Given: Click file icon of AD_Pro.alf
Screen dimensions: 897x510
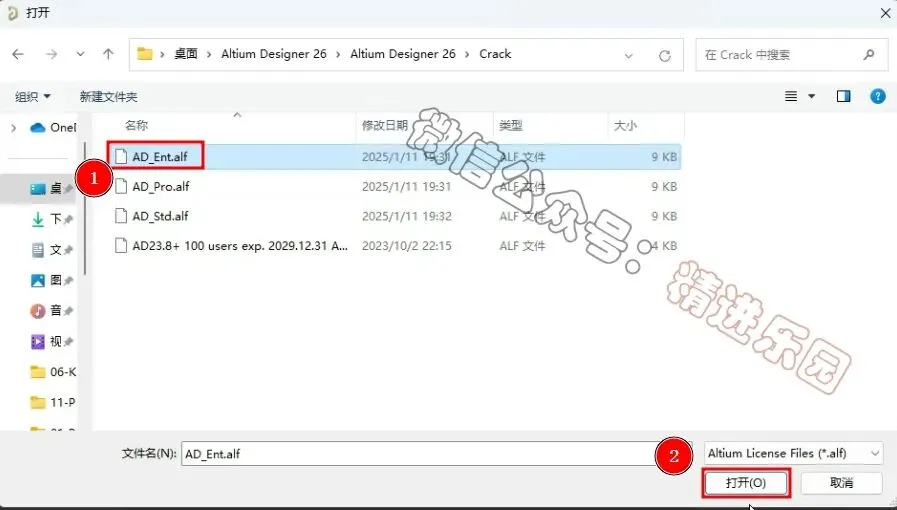Looking at the screenshot, I should [121, 186].
